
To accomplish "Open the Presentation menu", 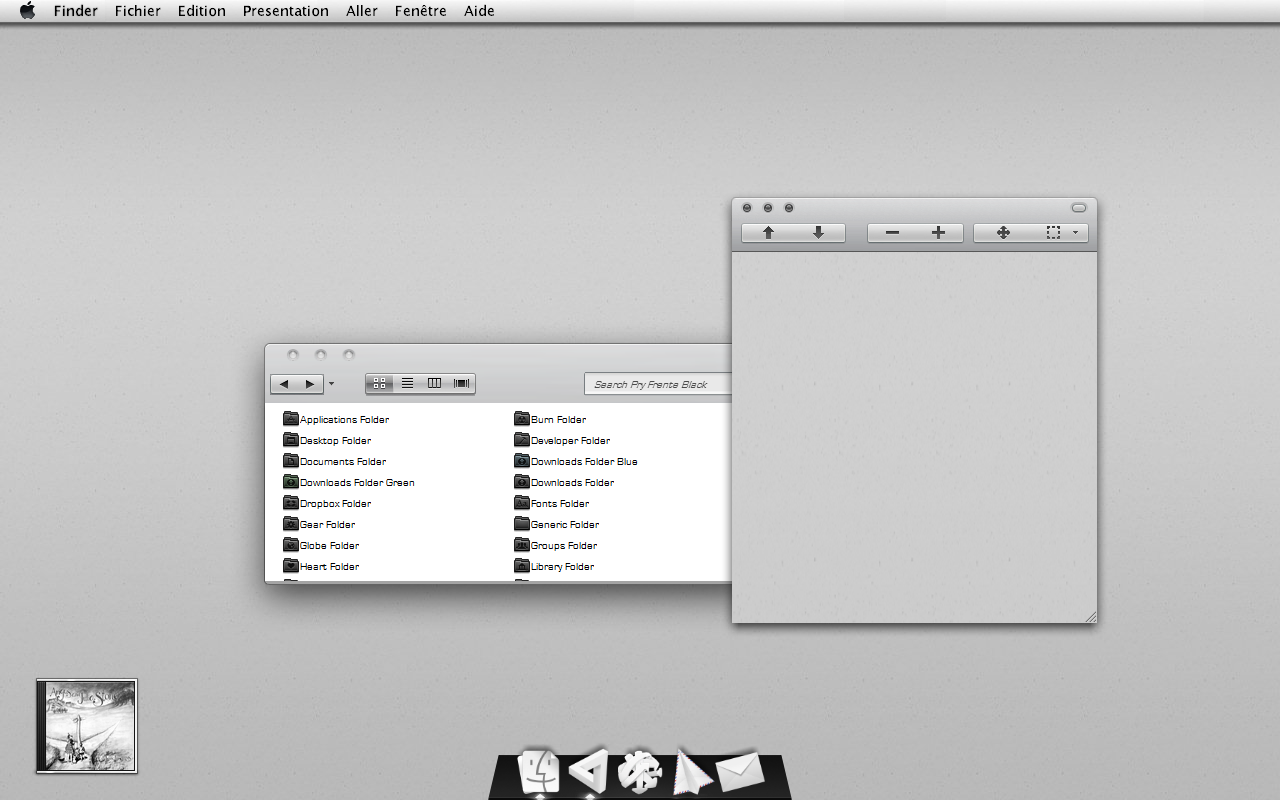I will tap(286, 11).
